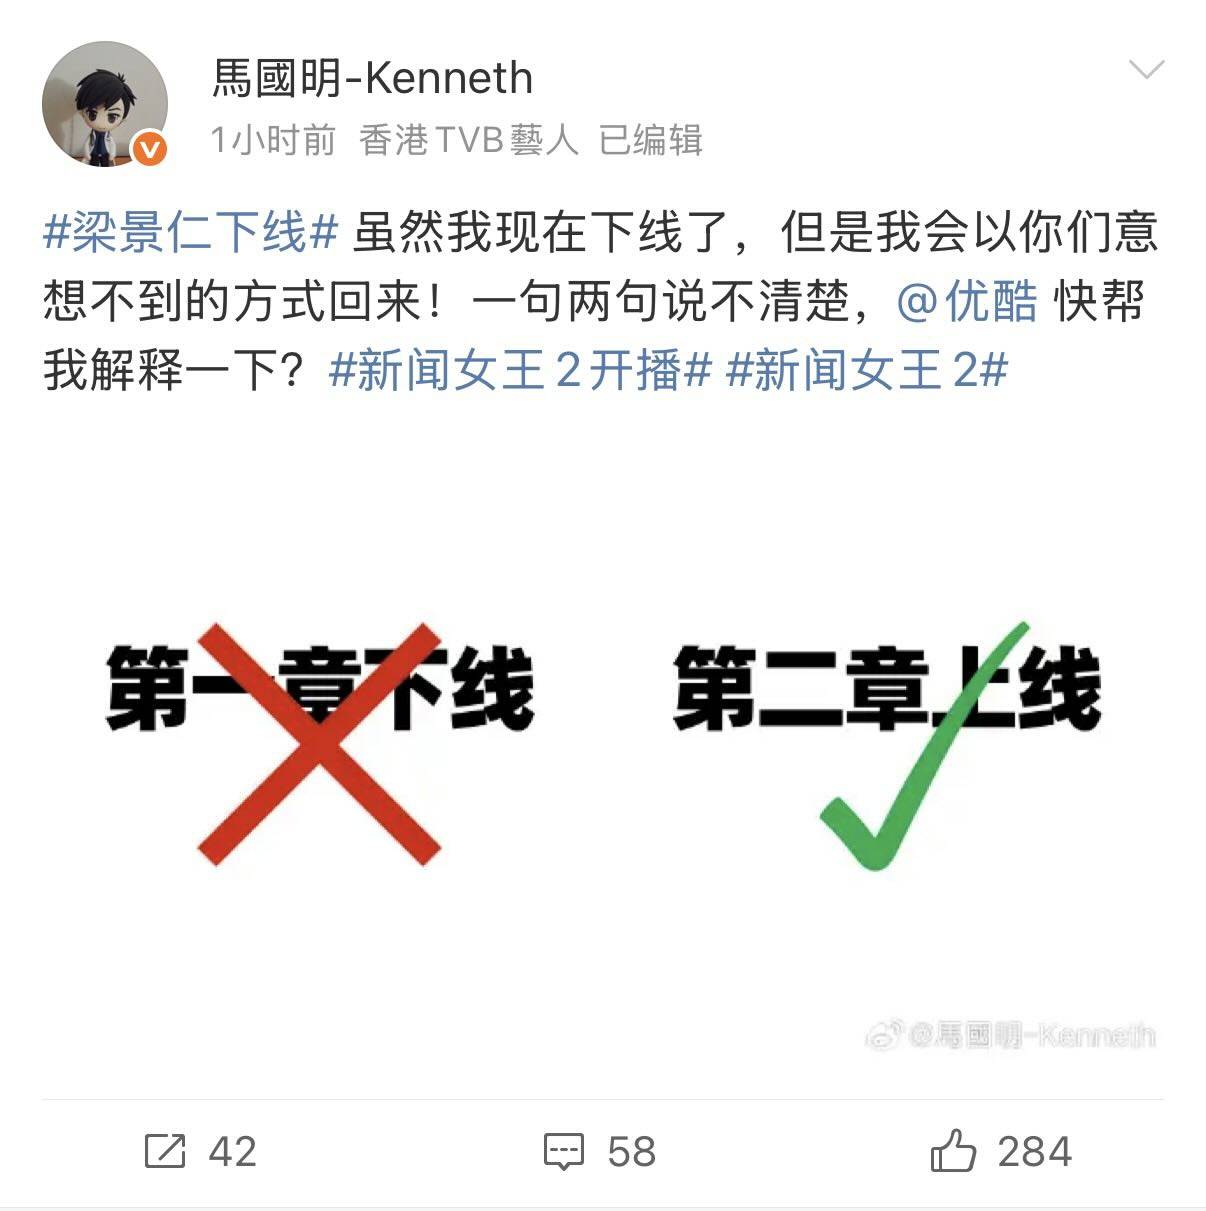Viewport: 1206px width, 1211px height.
Task: Open 馬國明-Kenneth's avatar picture
Action: (104, 104)
